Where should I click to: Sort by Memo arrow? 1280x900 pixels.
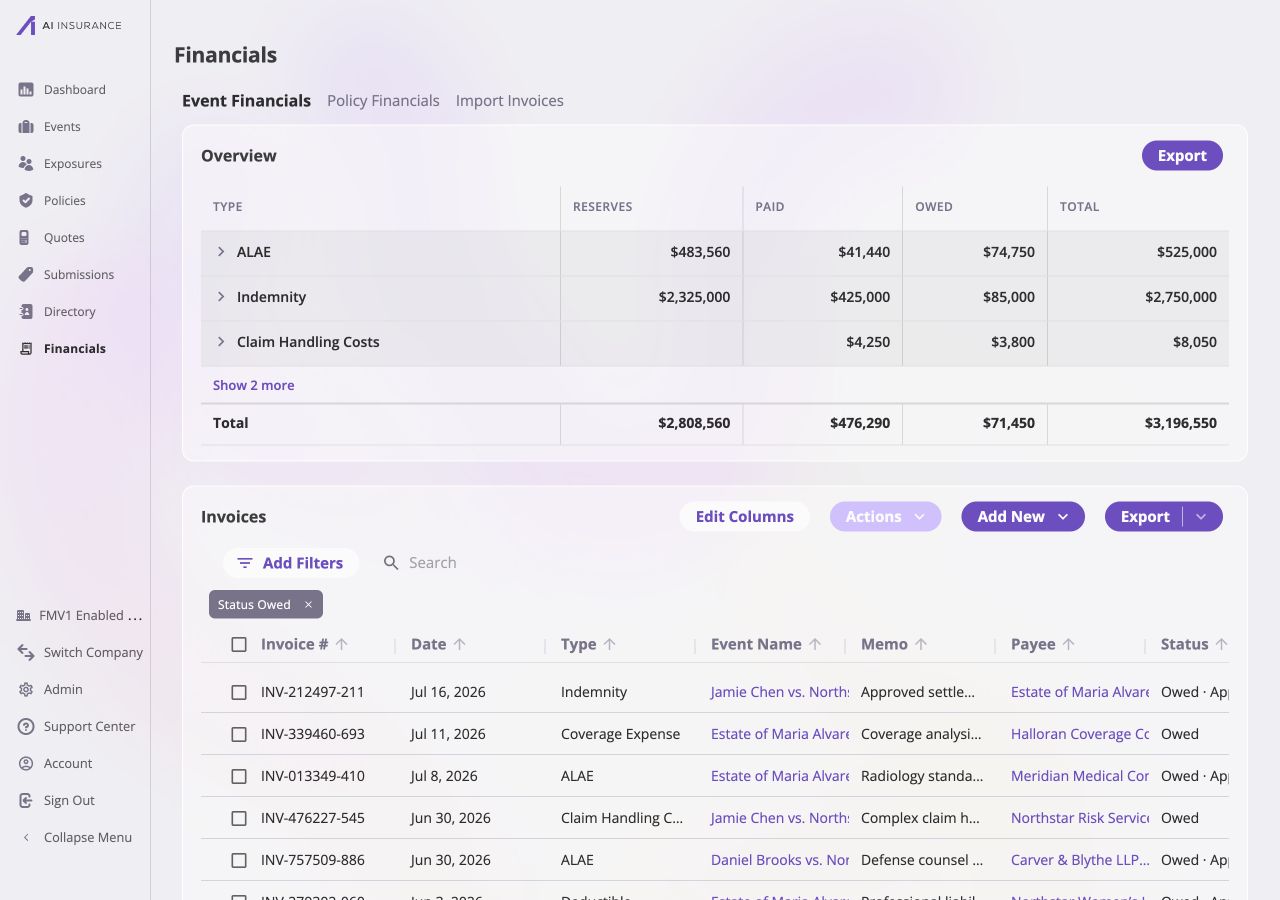(921, 645)
